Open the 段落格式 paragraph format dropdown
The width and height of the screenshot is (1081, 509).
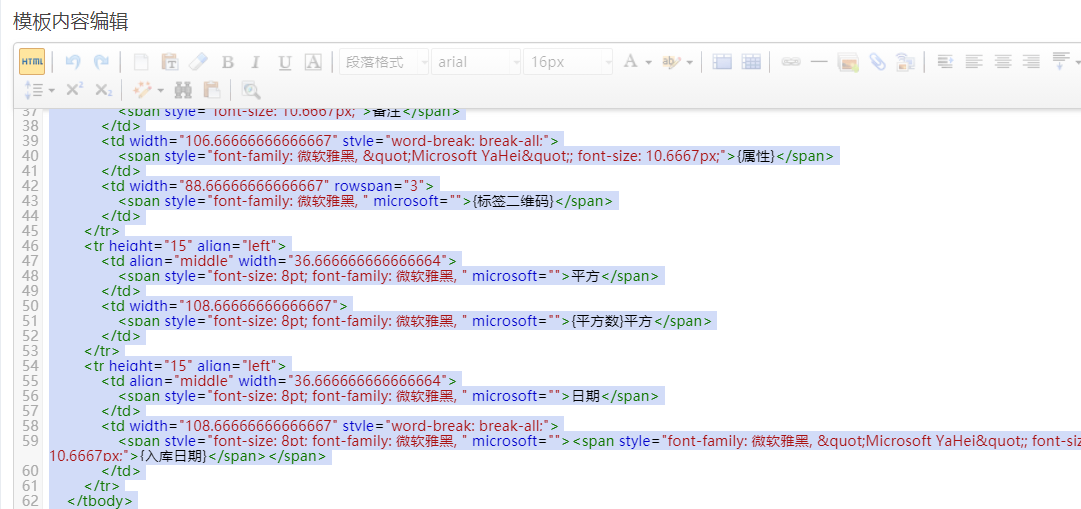coord(384,62)
